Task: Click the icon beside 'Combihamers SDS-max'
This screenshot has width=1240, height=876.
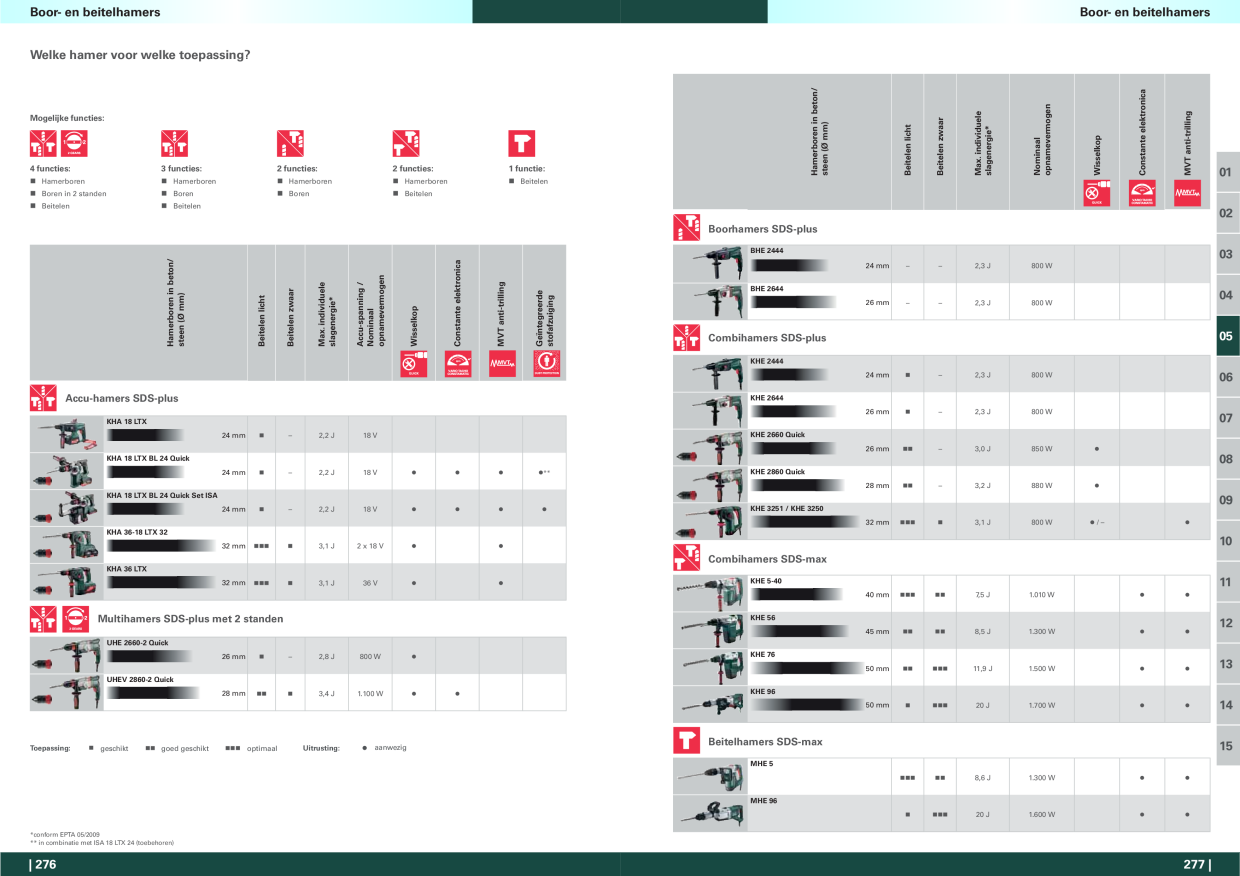Action: pos(686,558)
